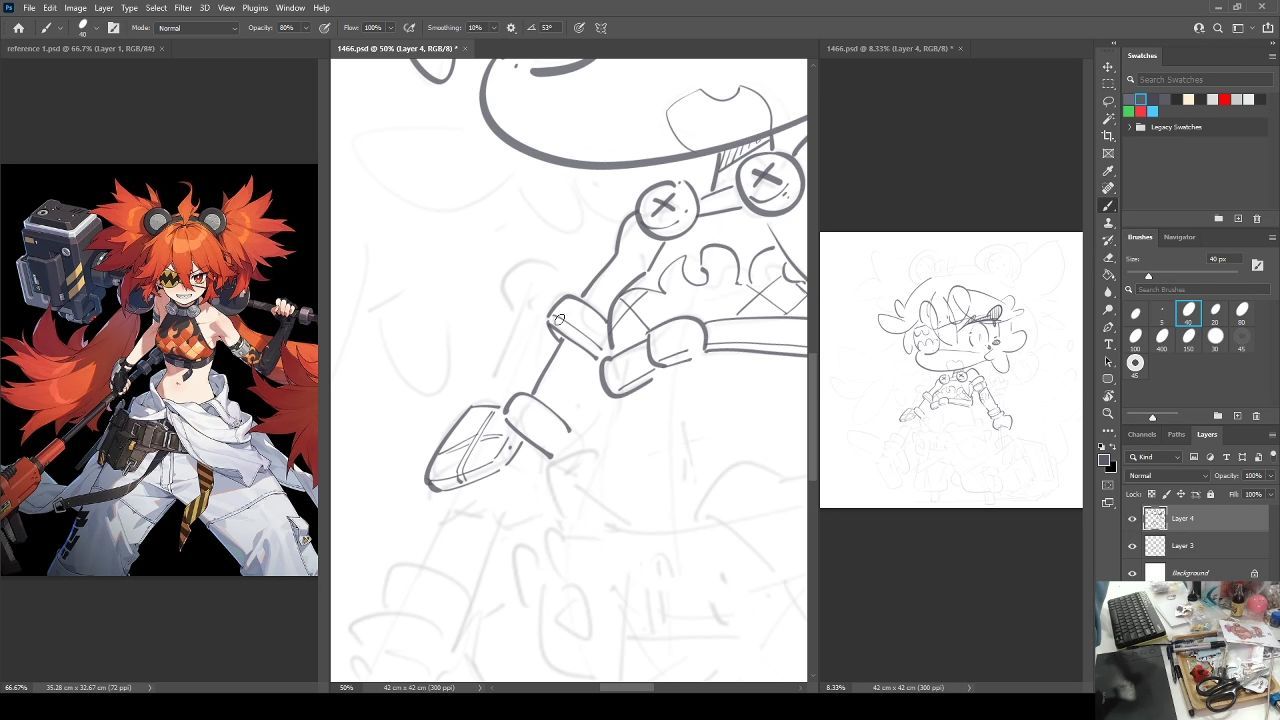
Task: Hide the Background layer eye icon
Action: (1132, 573)
